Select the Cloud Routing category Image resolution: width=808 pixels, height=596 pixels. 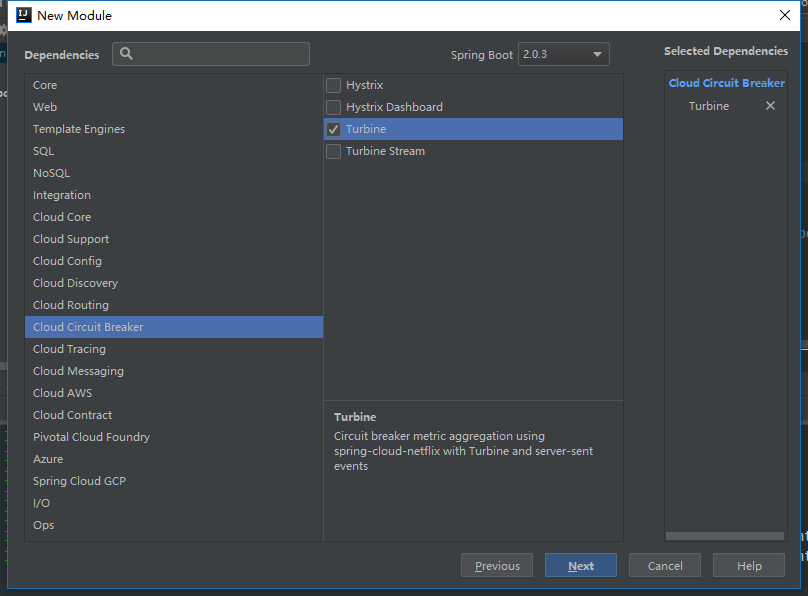[x=174, y=305]
